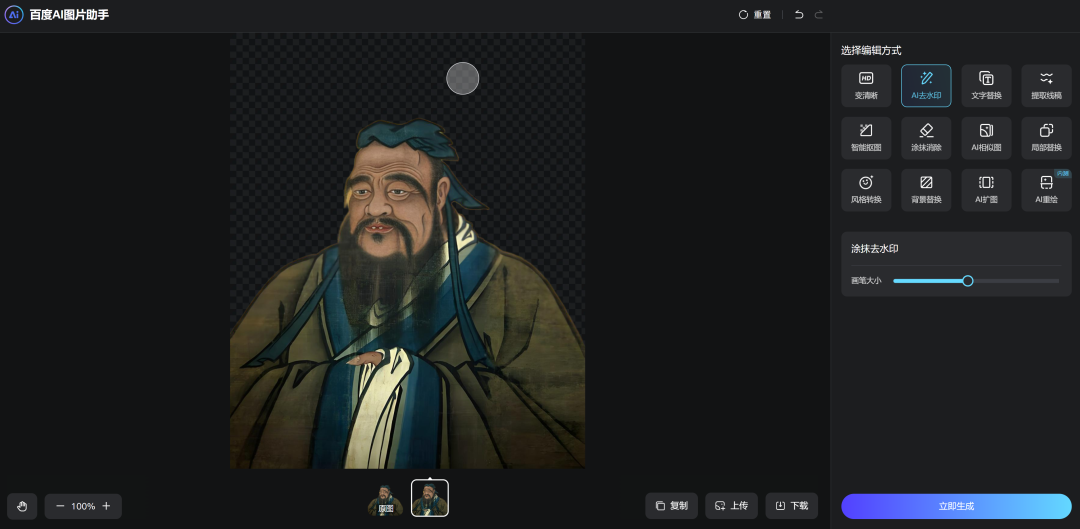Zoom in with the plus icon

tap(106, 506)
